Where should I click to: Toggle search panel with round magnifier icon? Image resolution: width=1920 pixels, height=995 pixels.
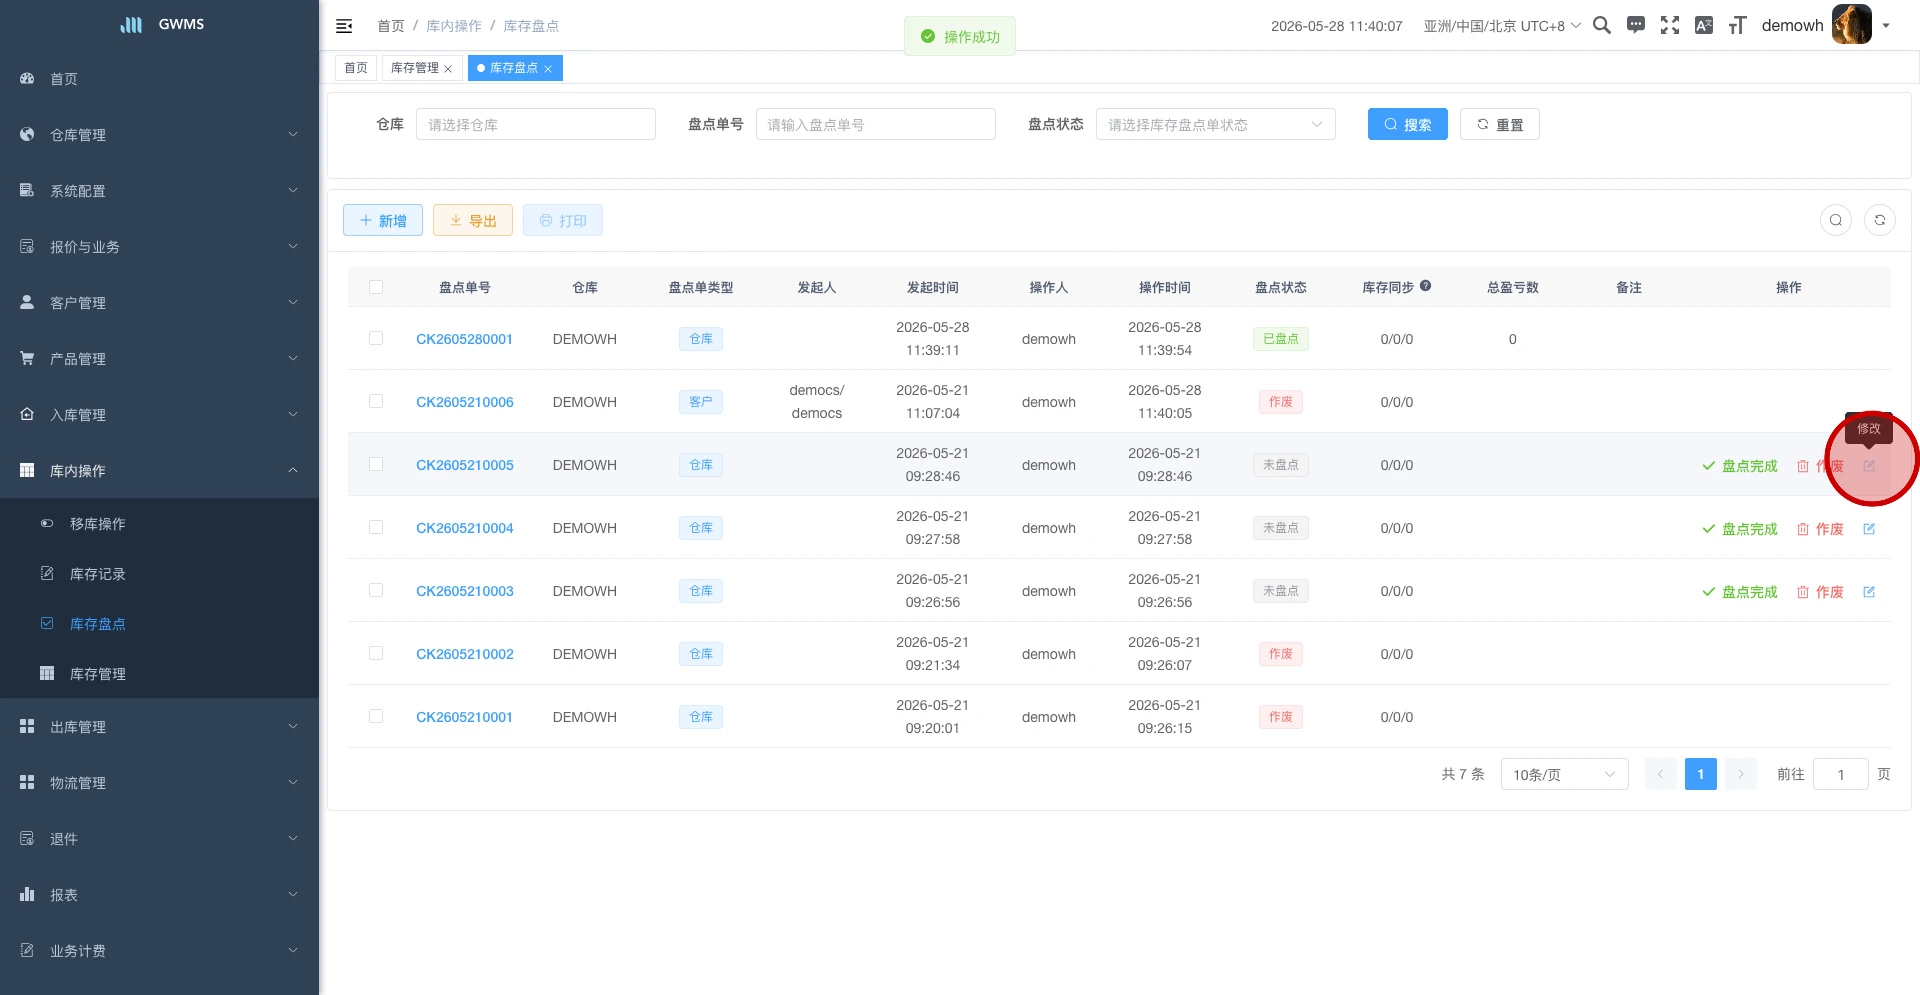(x=1836, y=220)
